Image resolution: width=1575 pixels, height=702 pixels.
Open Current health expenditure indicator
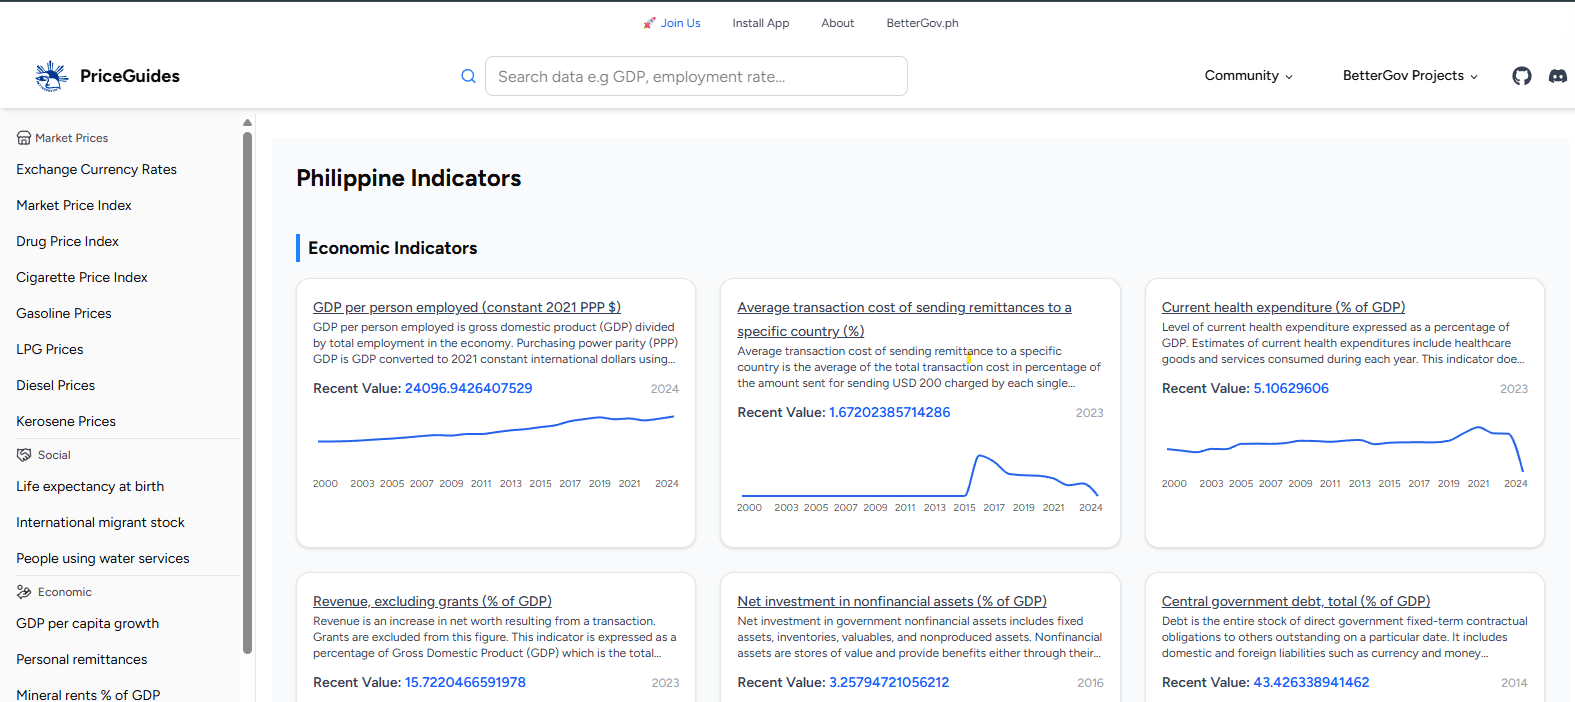(x=1283, y=307)
